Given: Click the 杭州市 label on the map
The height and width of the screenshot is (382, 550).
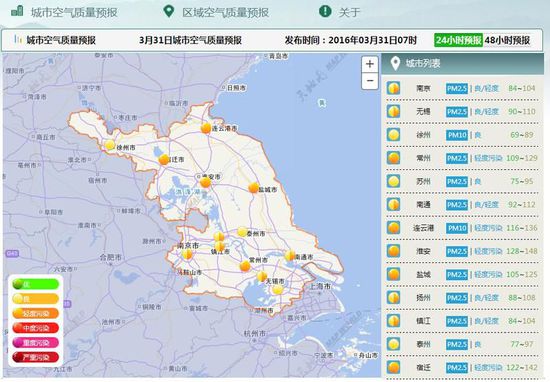Looking at the screenshot, I should (x=255, y=333).
